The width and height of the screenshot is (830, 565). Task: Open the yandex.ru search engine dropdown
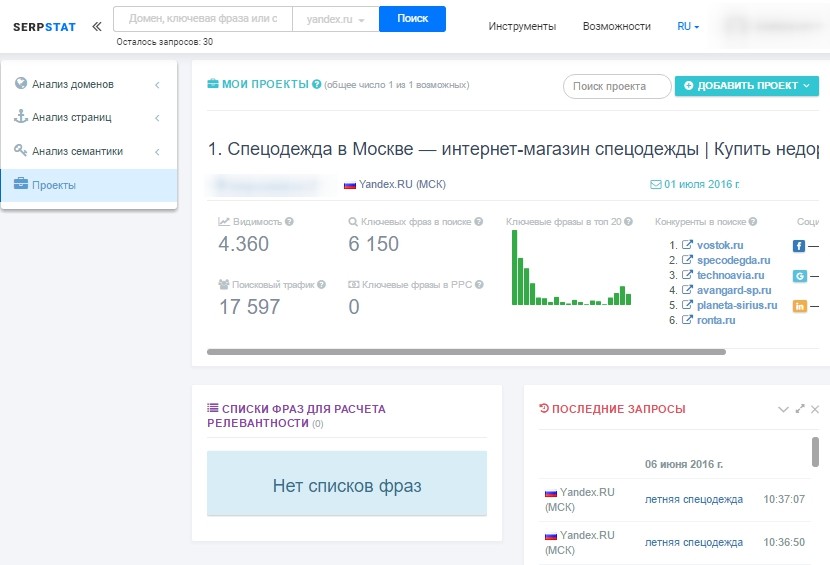336,19
